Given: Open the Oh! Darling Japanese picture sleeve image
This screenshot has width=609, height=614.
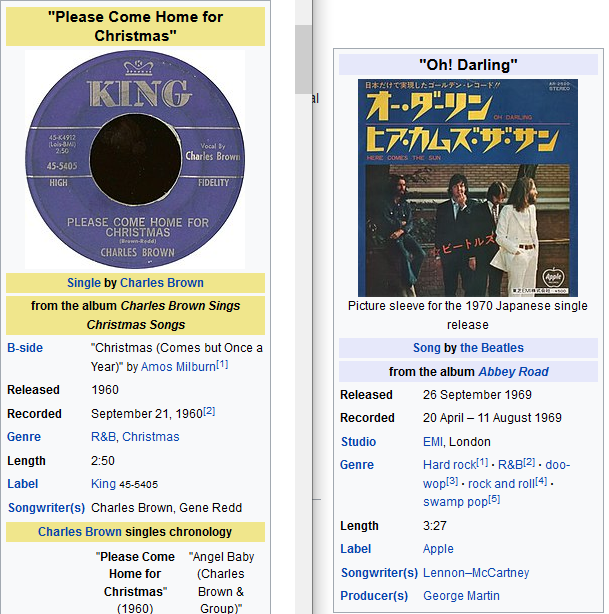Looking at the screenshot, I should 468,188.
